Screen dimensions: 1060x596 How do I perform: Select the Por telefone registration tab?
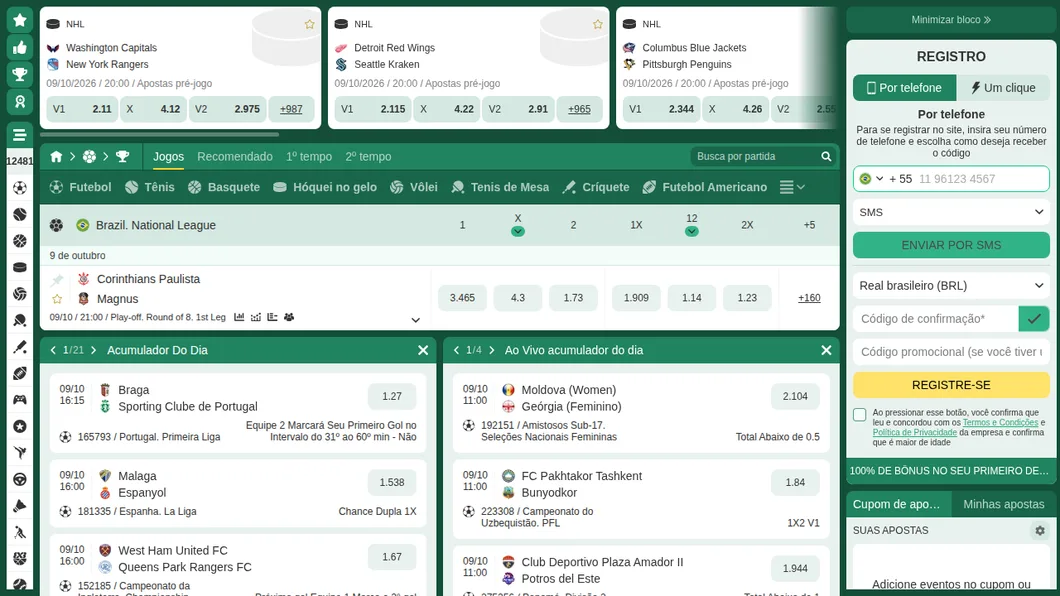pyautogui.click(x=905, y=88)
